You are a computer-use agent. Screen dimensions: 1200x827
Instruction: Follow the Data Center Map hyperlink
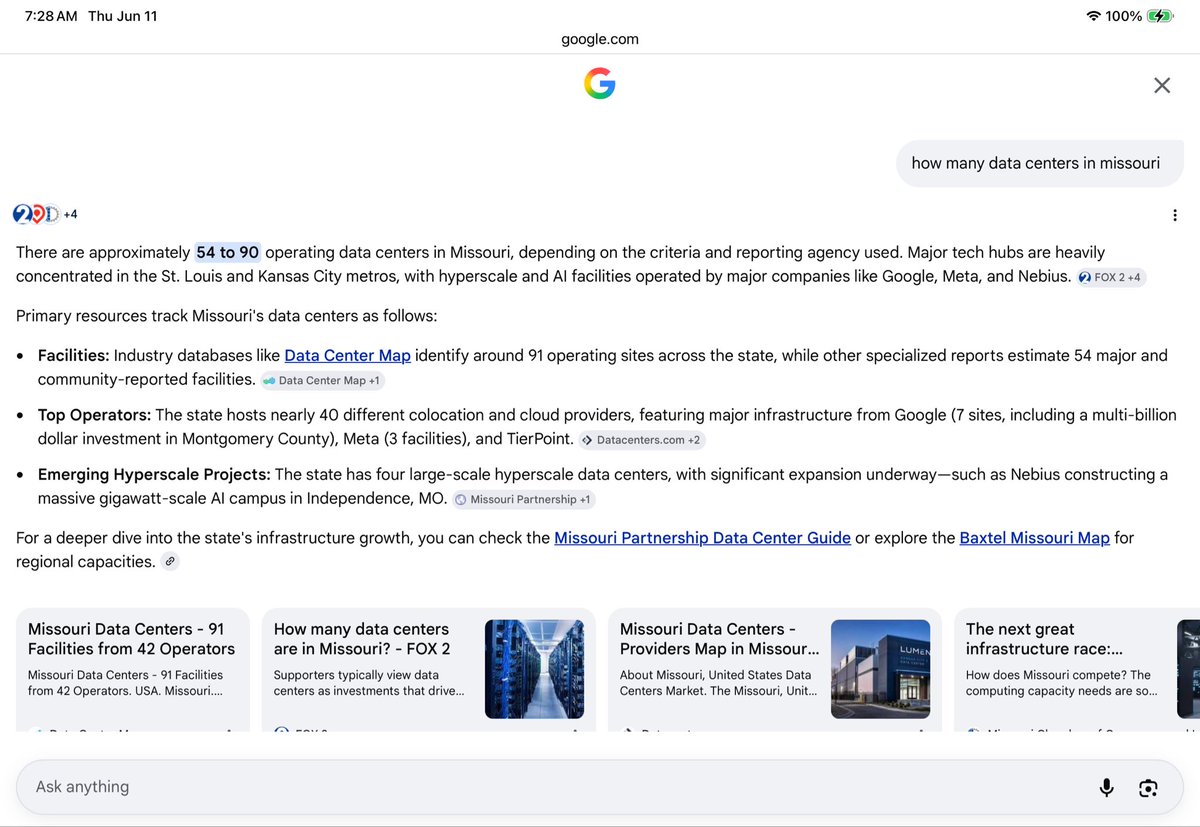tap(347, 355)
